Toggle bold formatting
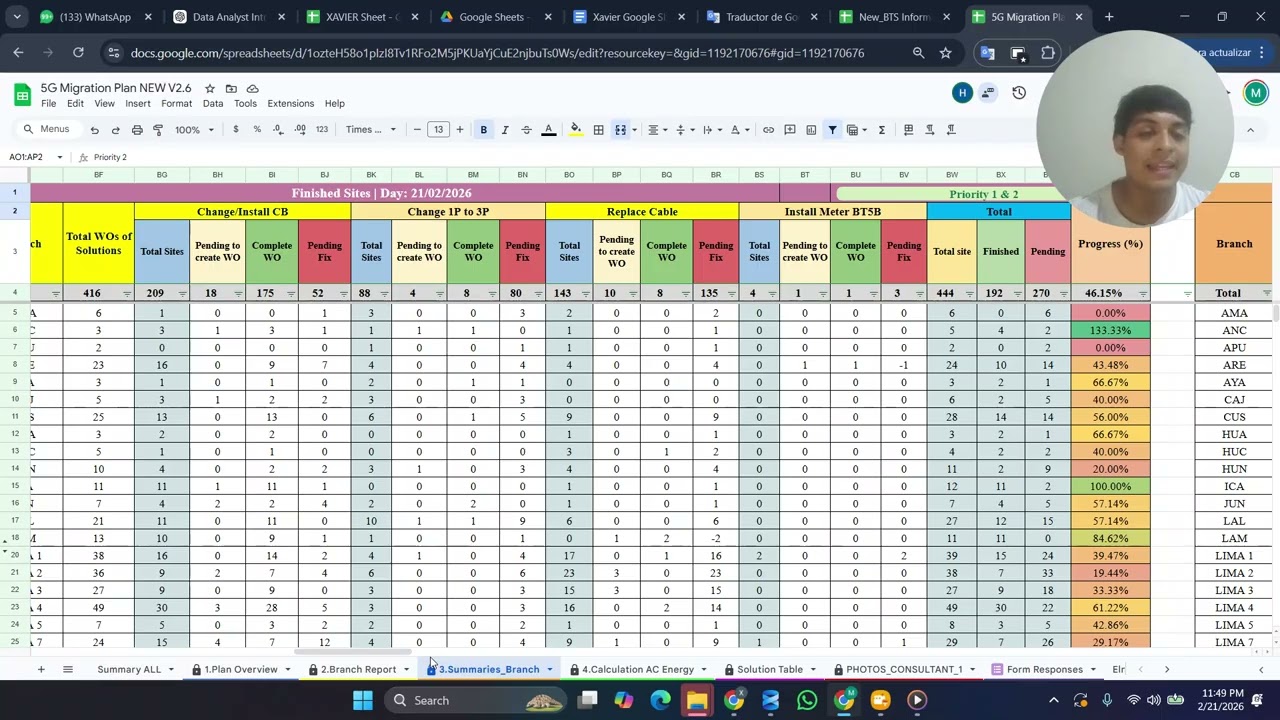This screenshot has height=720, width=1280. tap(483, 130)
